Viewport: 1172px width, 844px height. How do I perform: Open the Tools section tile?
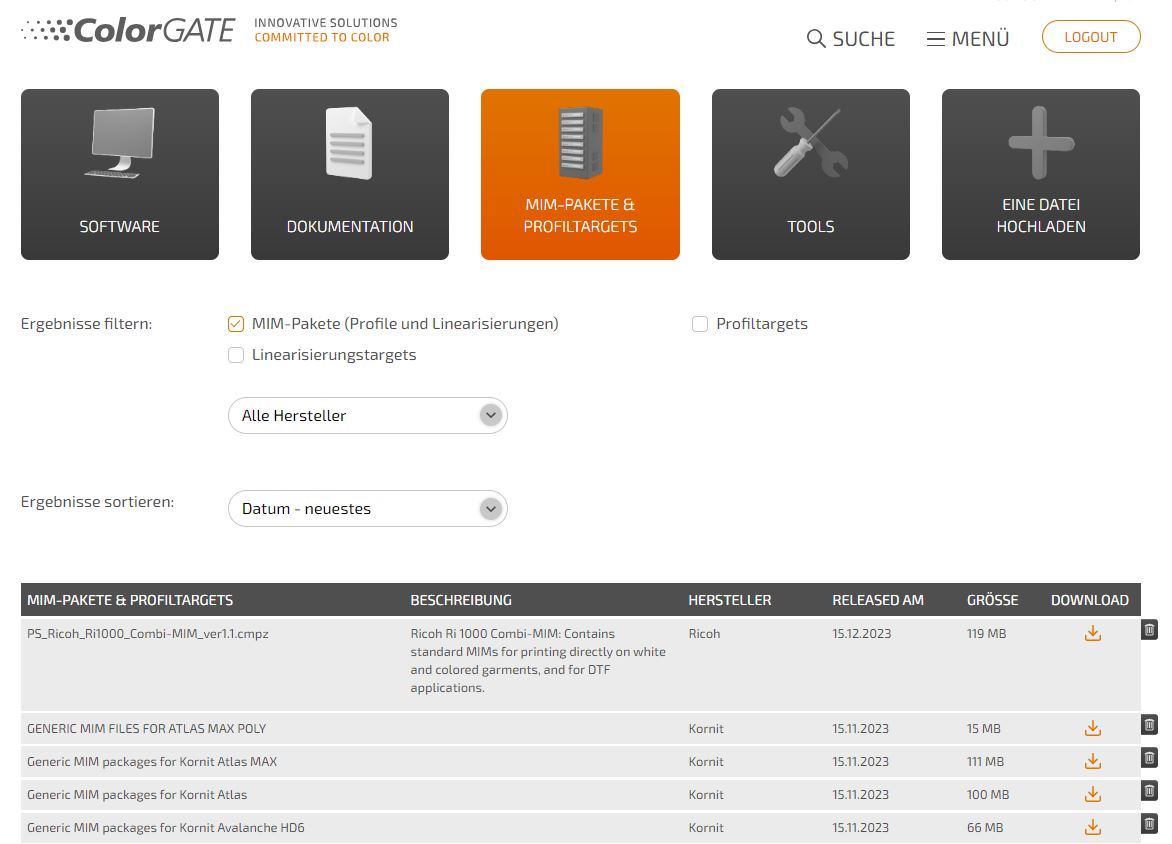click(x=810, y=175)
